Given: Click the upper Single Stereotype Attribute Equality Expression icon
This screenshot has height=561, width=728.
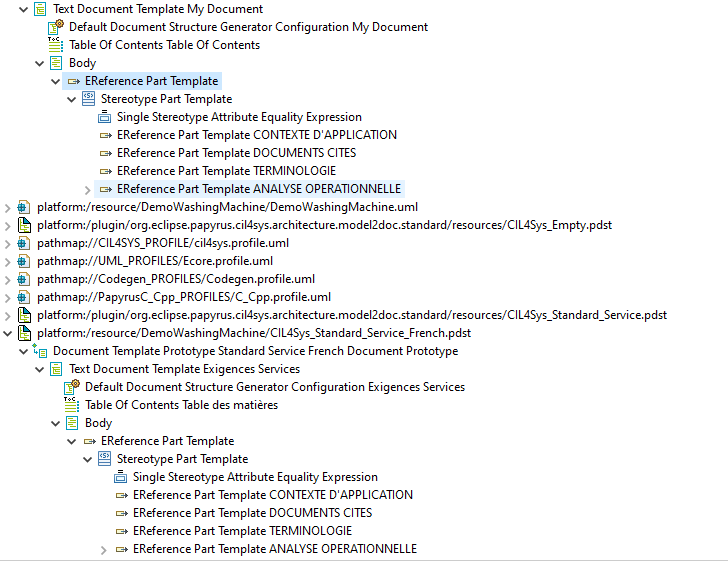Looking at the screenshot, I should coord(104,117).
